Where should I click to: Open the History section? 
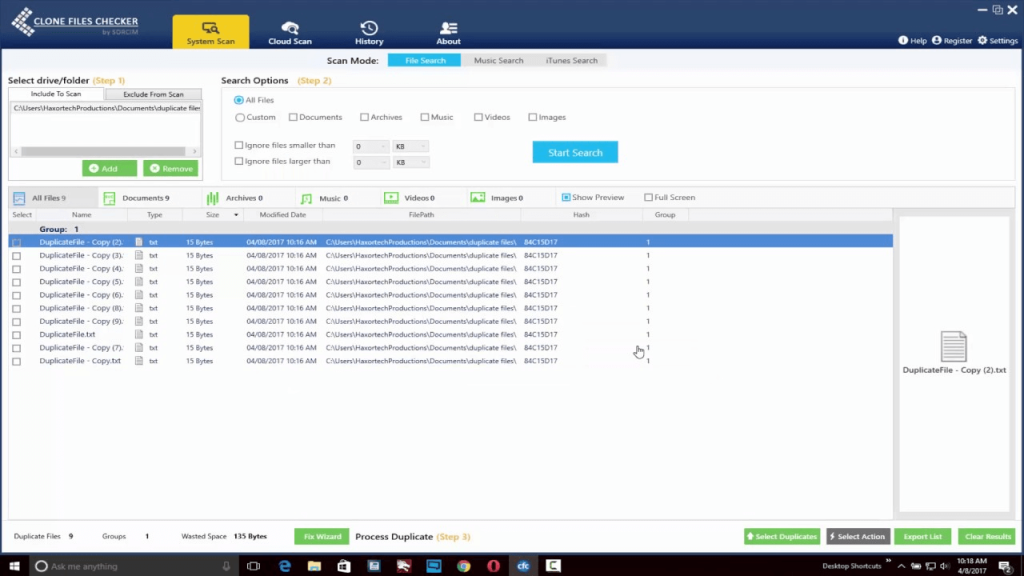[x=369, y=32]
